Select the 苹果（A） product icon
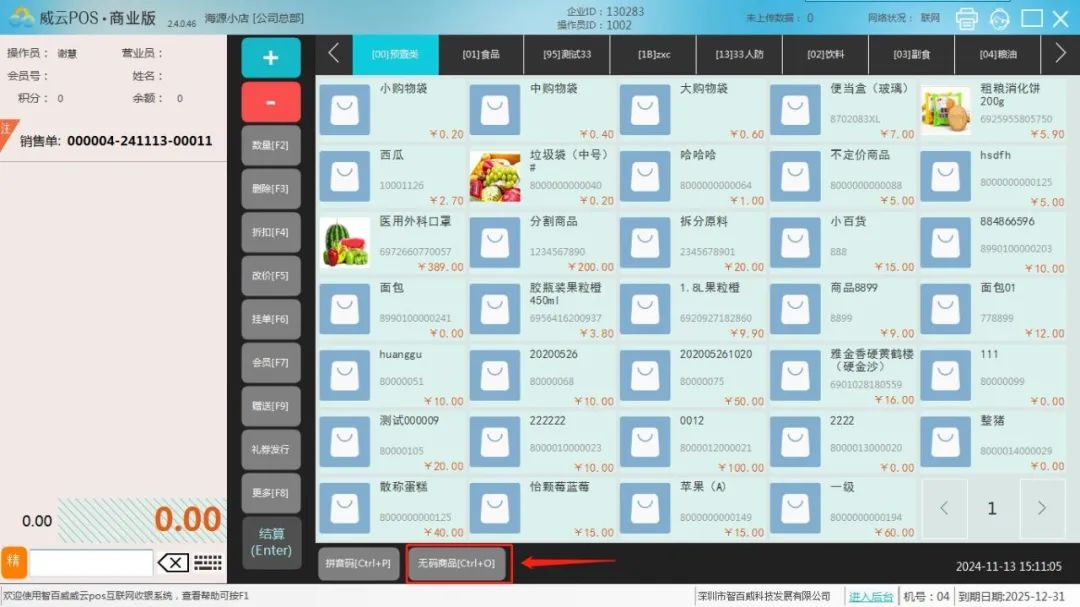Image resolution: width=1080 pixels, height=607 pixels. pos(645,508)
